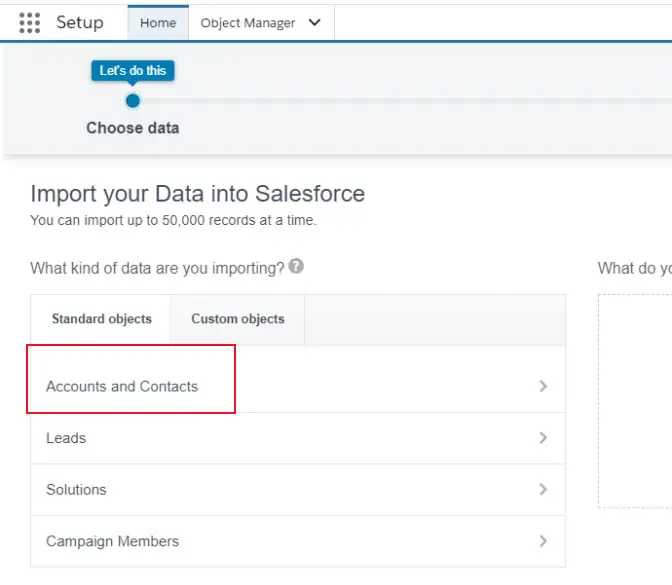Switch to the Home tab
The width and height of the screenshot is (672, 585).
(x=158, y=23)
